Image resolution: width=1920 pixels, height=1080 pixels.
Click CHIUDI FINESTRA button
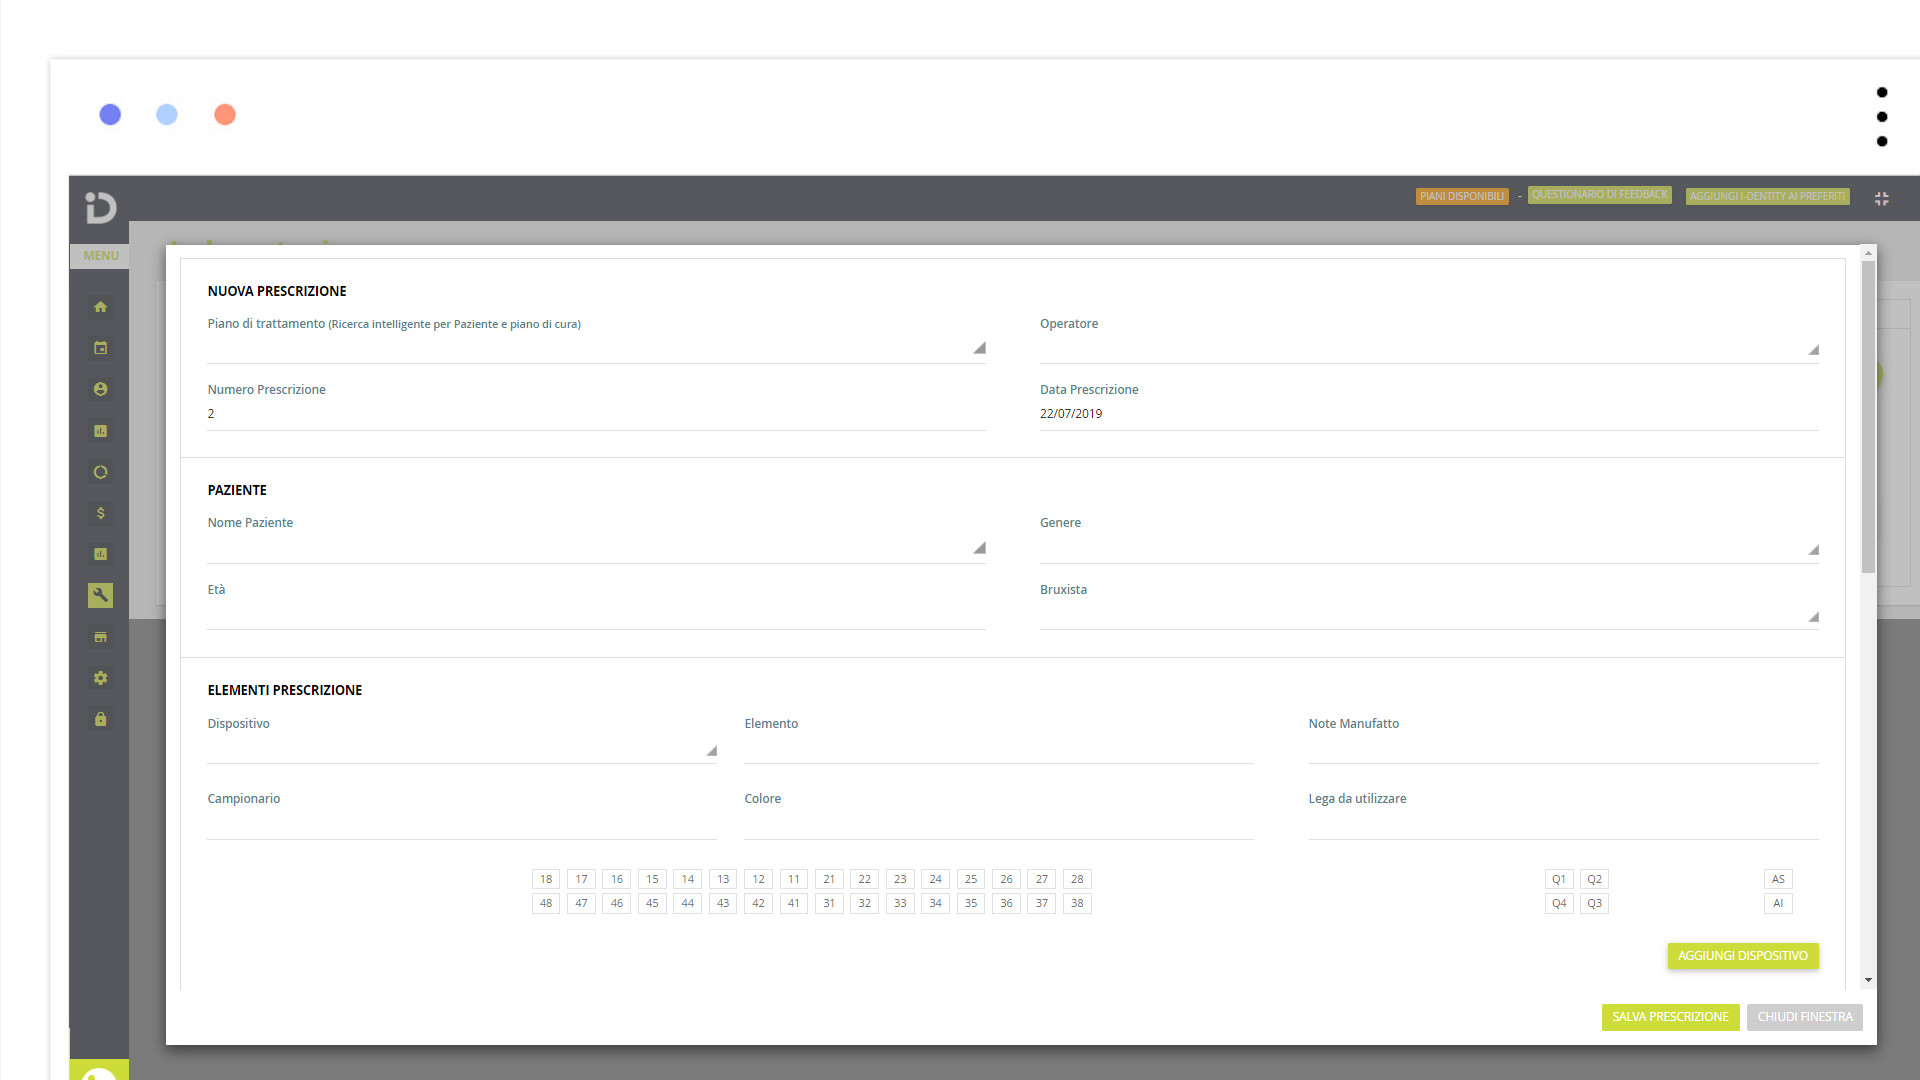(1804, 1017)
